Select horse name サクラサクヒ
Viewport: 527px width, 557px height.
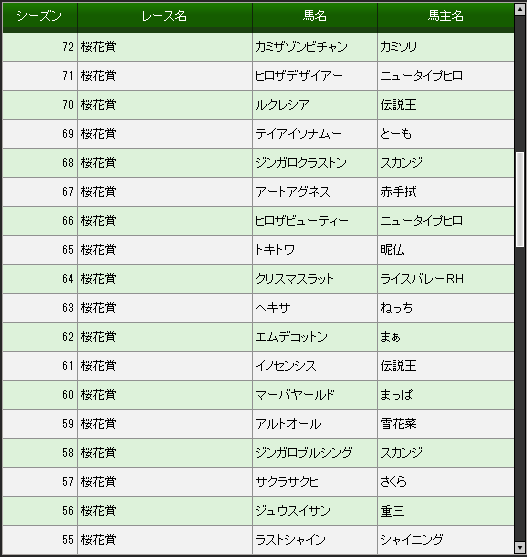(x=287, y=482)
